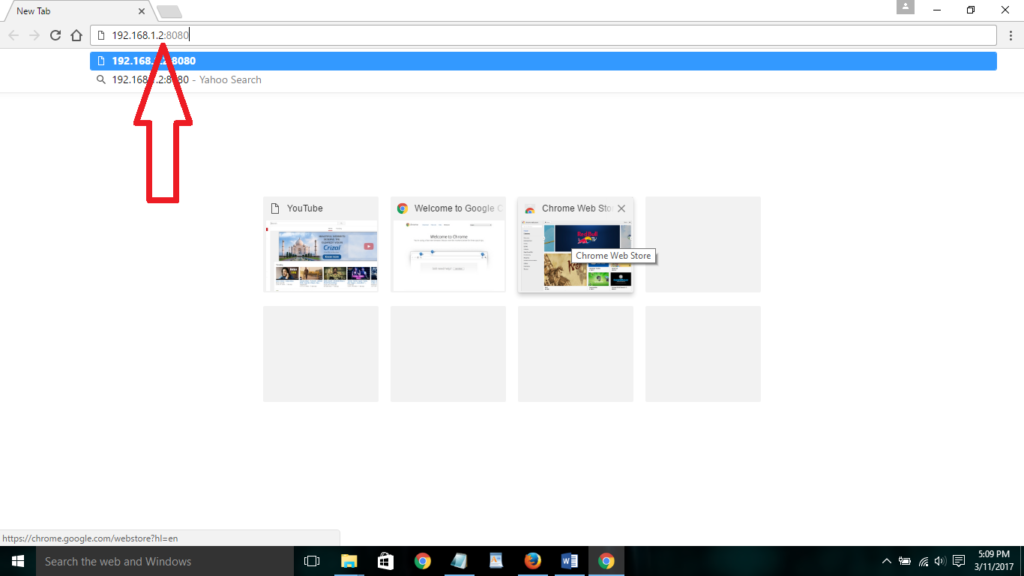Show hidden system tray icons chevron

(x=886, y=561)
